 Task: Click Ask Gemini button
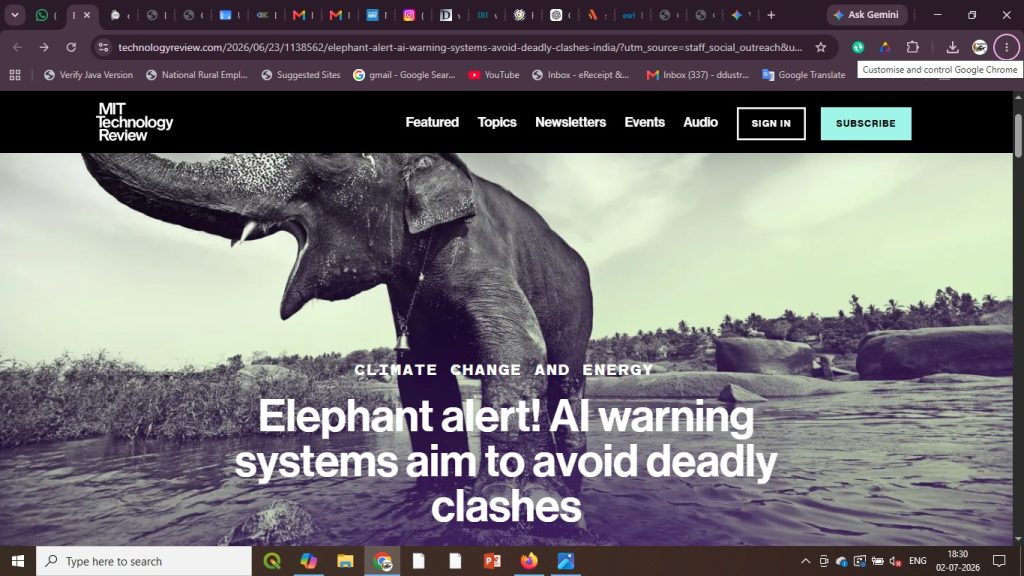867,15
